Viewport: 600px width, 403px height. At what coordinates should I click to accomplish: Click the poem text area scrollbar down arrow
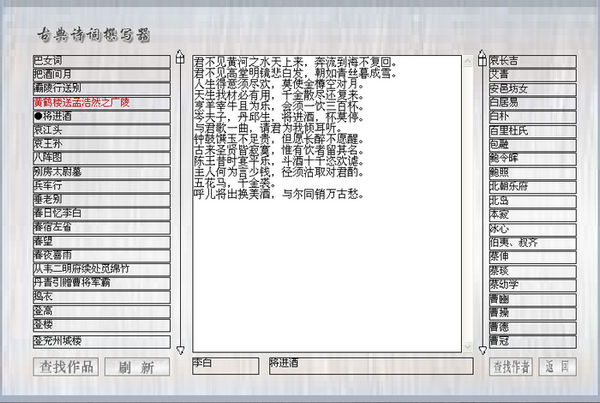pos(468,346)
